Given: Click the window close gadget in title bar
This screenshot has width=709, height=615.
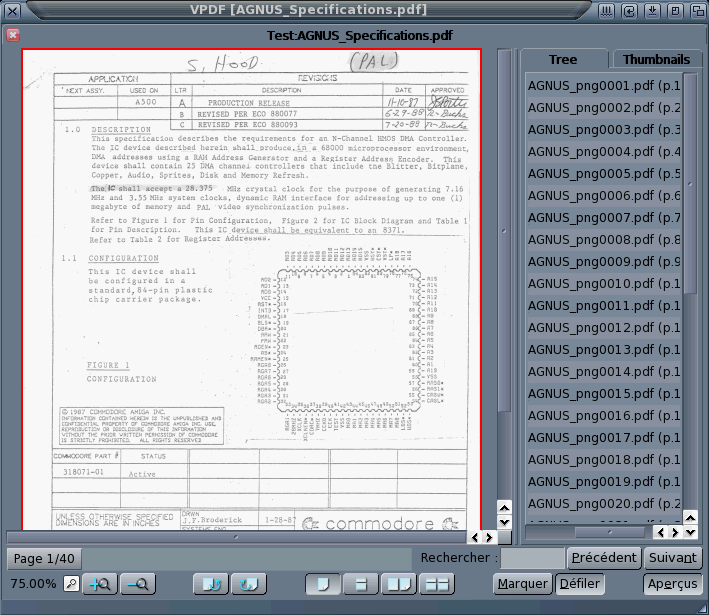Looking at the screenshot, I should pos(12,10).
